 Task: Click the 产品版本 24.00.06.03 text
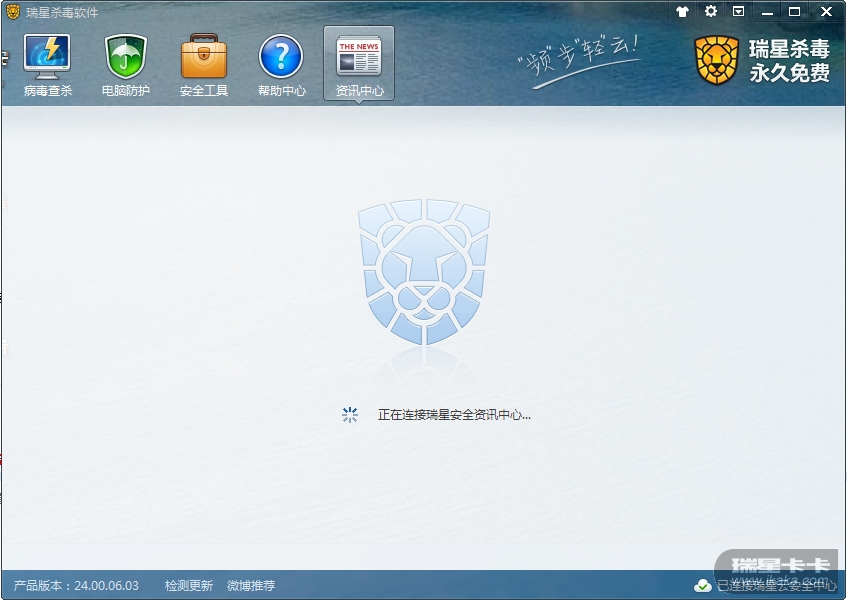(76, 585)
